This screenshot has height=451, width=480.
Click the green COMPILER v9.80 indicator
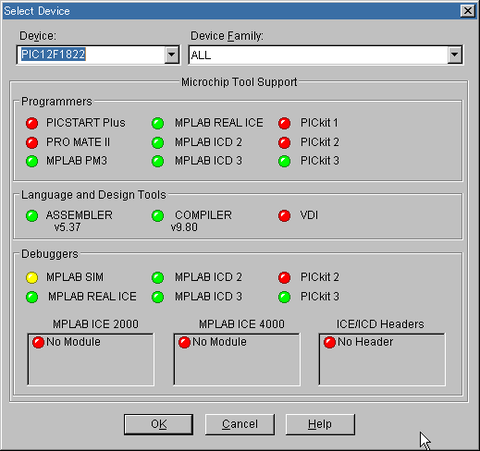point(158,216)
